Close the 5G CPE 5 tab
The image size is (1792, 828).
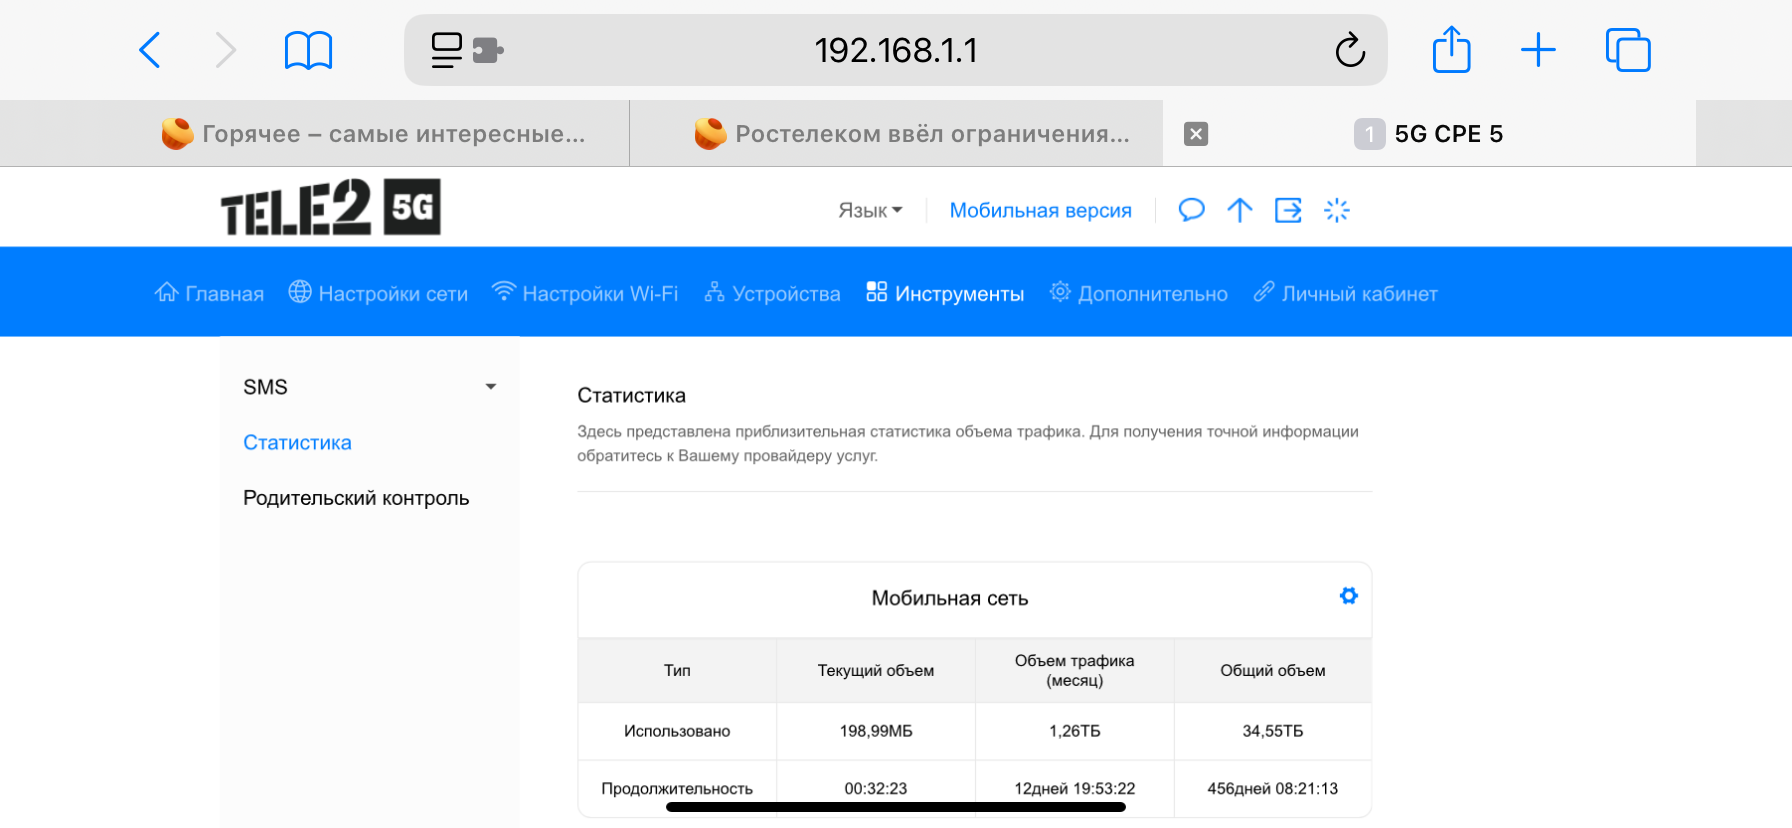pyautogui.click(x=1196, y=134)
